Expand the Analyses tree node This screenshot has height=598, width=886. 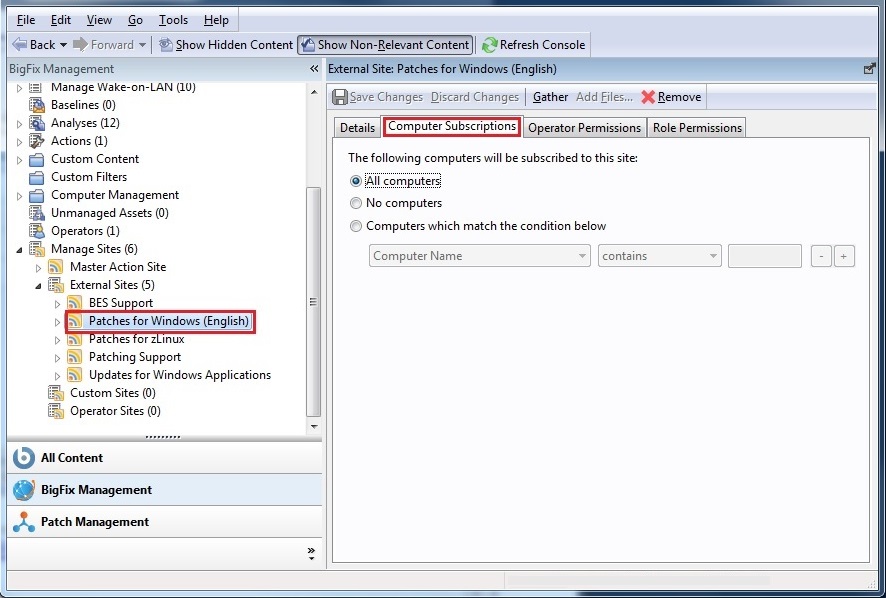coord(19,124)
